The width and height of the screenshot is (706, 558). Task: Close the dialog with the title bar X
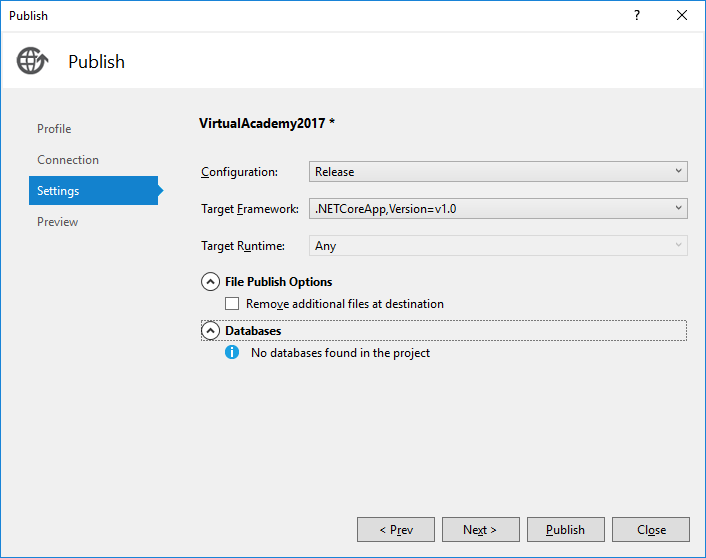(682, 15)
